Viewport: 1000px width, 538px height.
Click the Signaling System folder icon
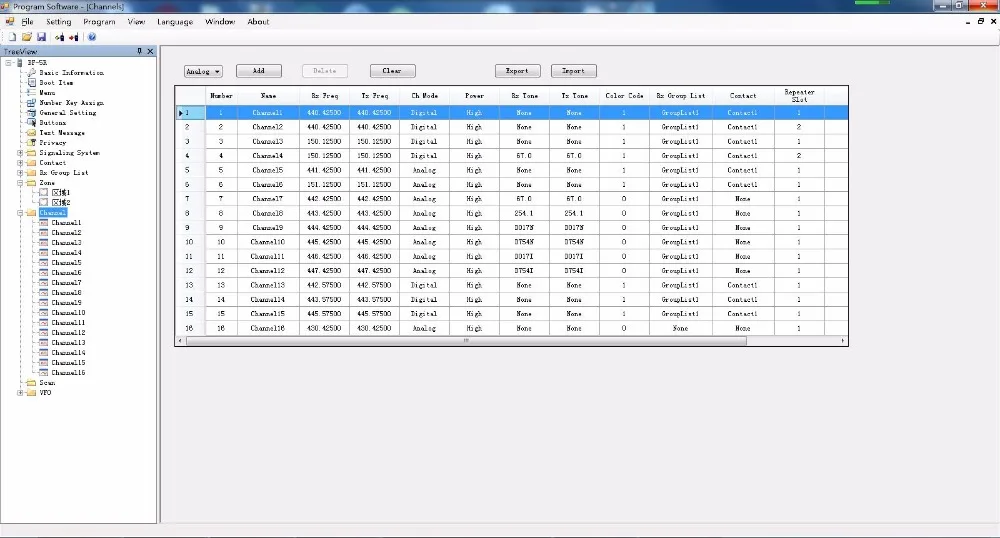(31, 153)
